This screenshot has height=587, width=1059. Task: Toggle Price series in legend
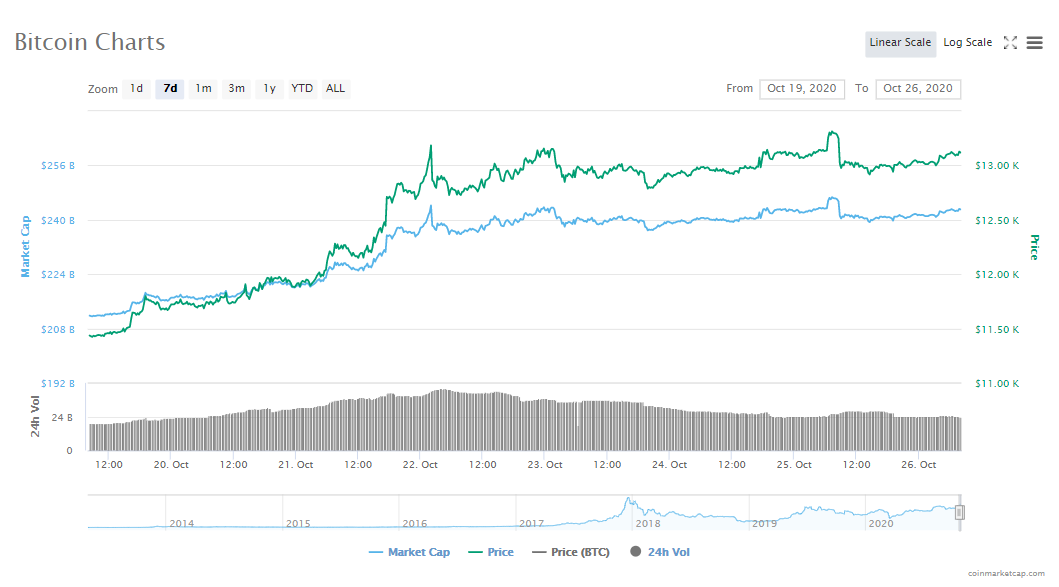491,552
